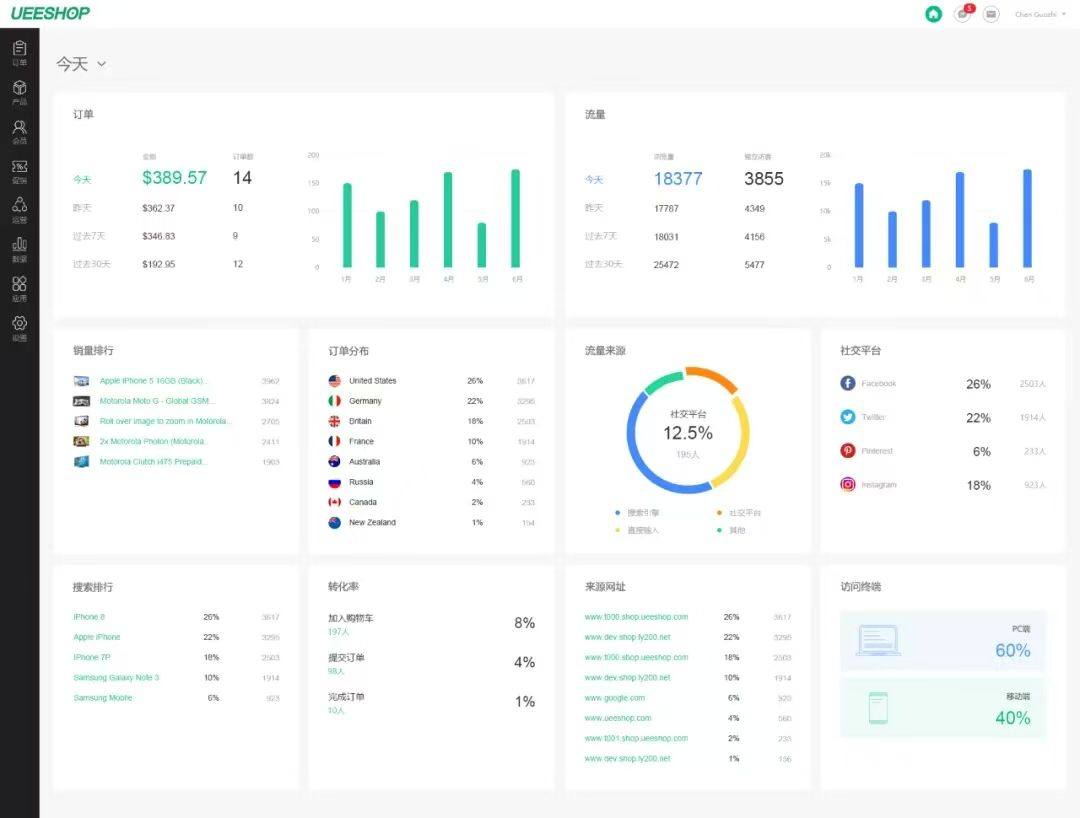Click the green home icon in header

pos(933,14)
